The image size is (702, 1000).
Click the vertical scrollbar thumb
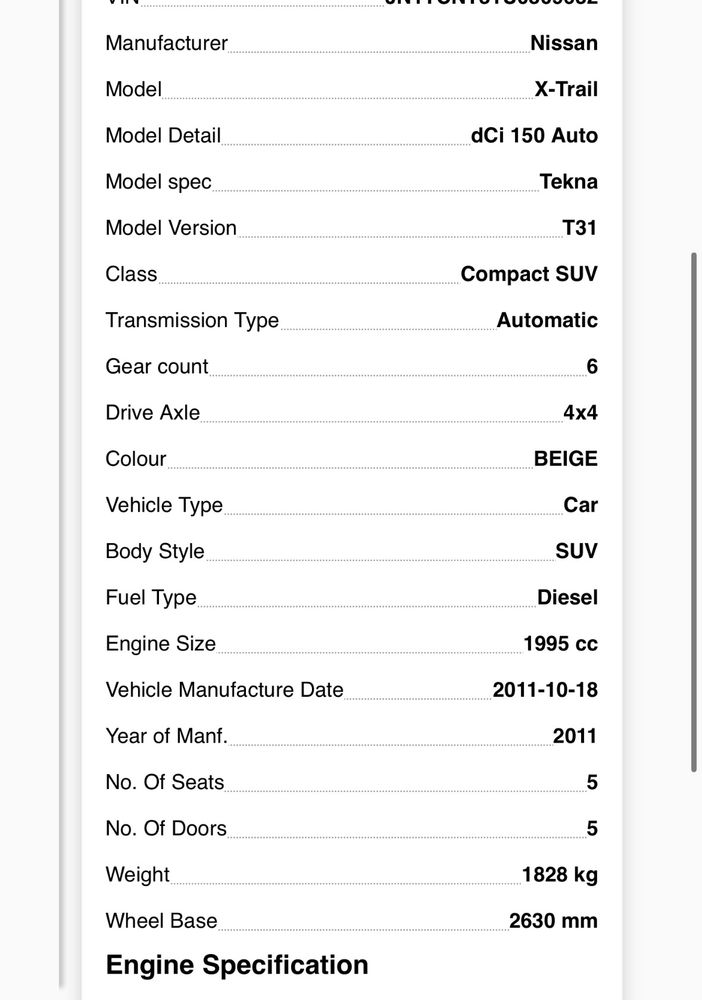pyautogui.click(x=694, y=512)
